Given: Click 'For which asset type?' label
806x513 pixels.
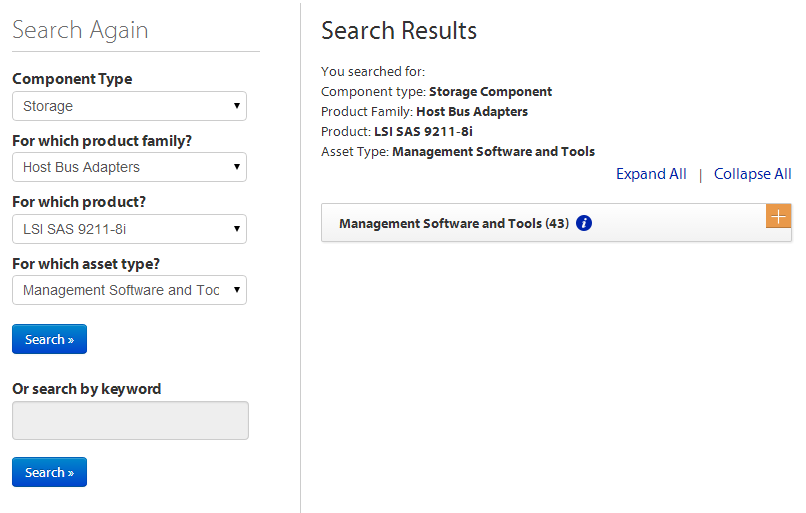Looking at the screenshot, I should (x=86, y=264).
